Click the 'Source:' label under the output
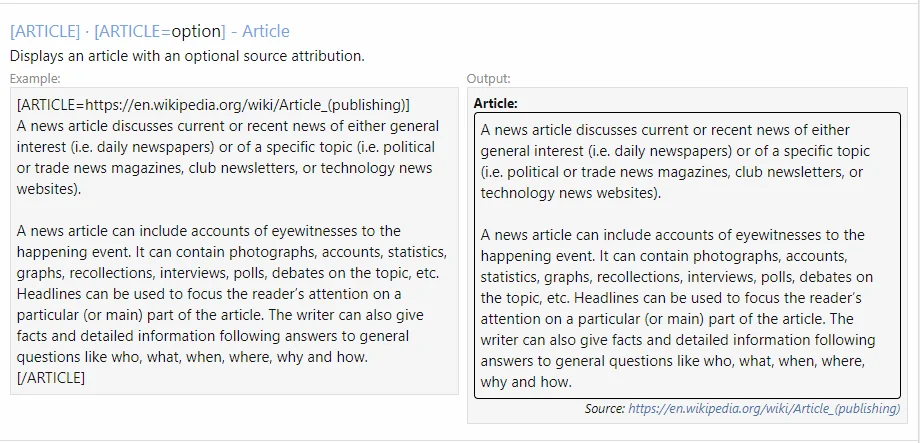This screenshot has width=920, height=443. point(605,409)
